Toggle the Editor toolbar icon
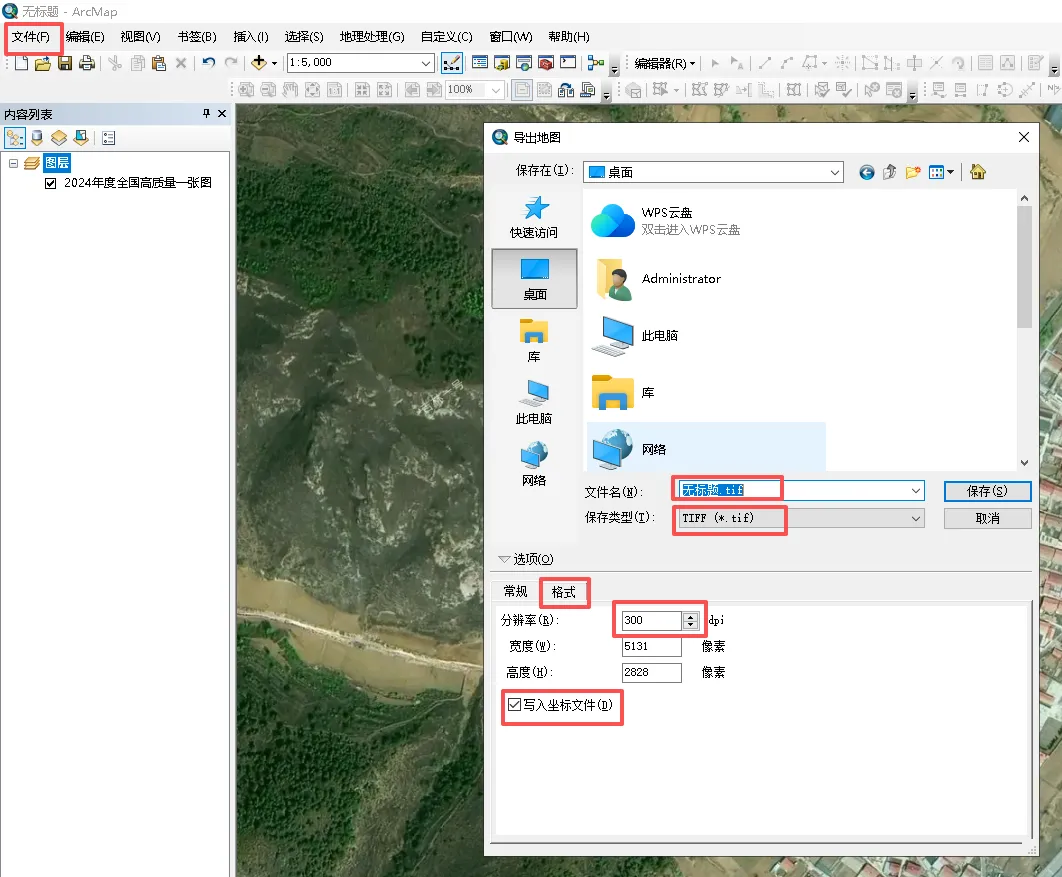 point(452,63)
